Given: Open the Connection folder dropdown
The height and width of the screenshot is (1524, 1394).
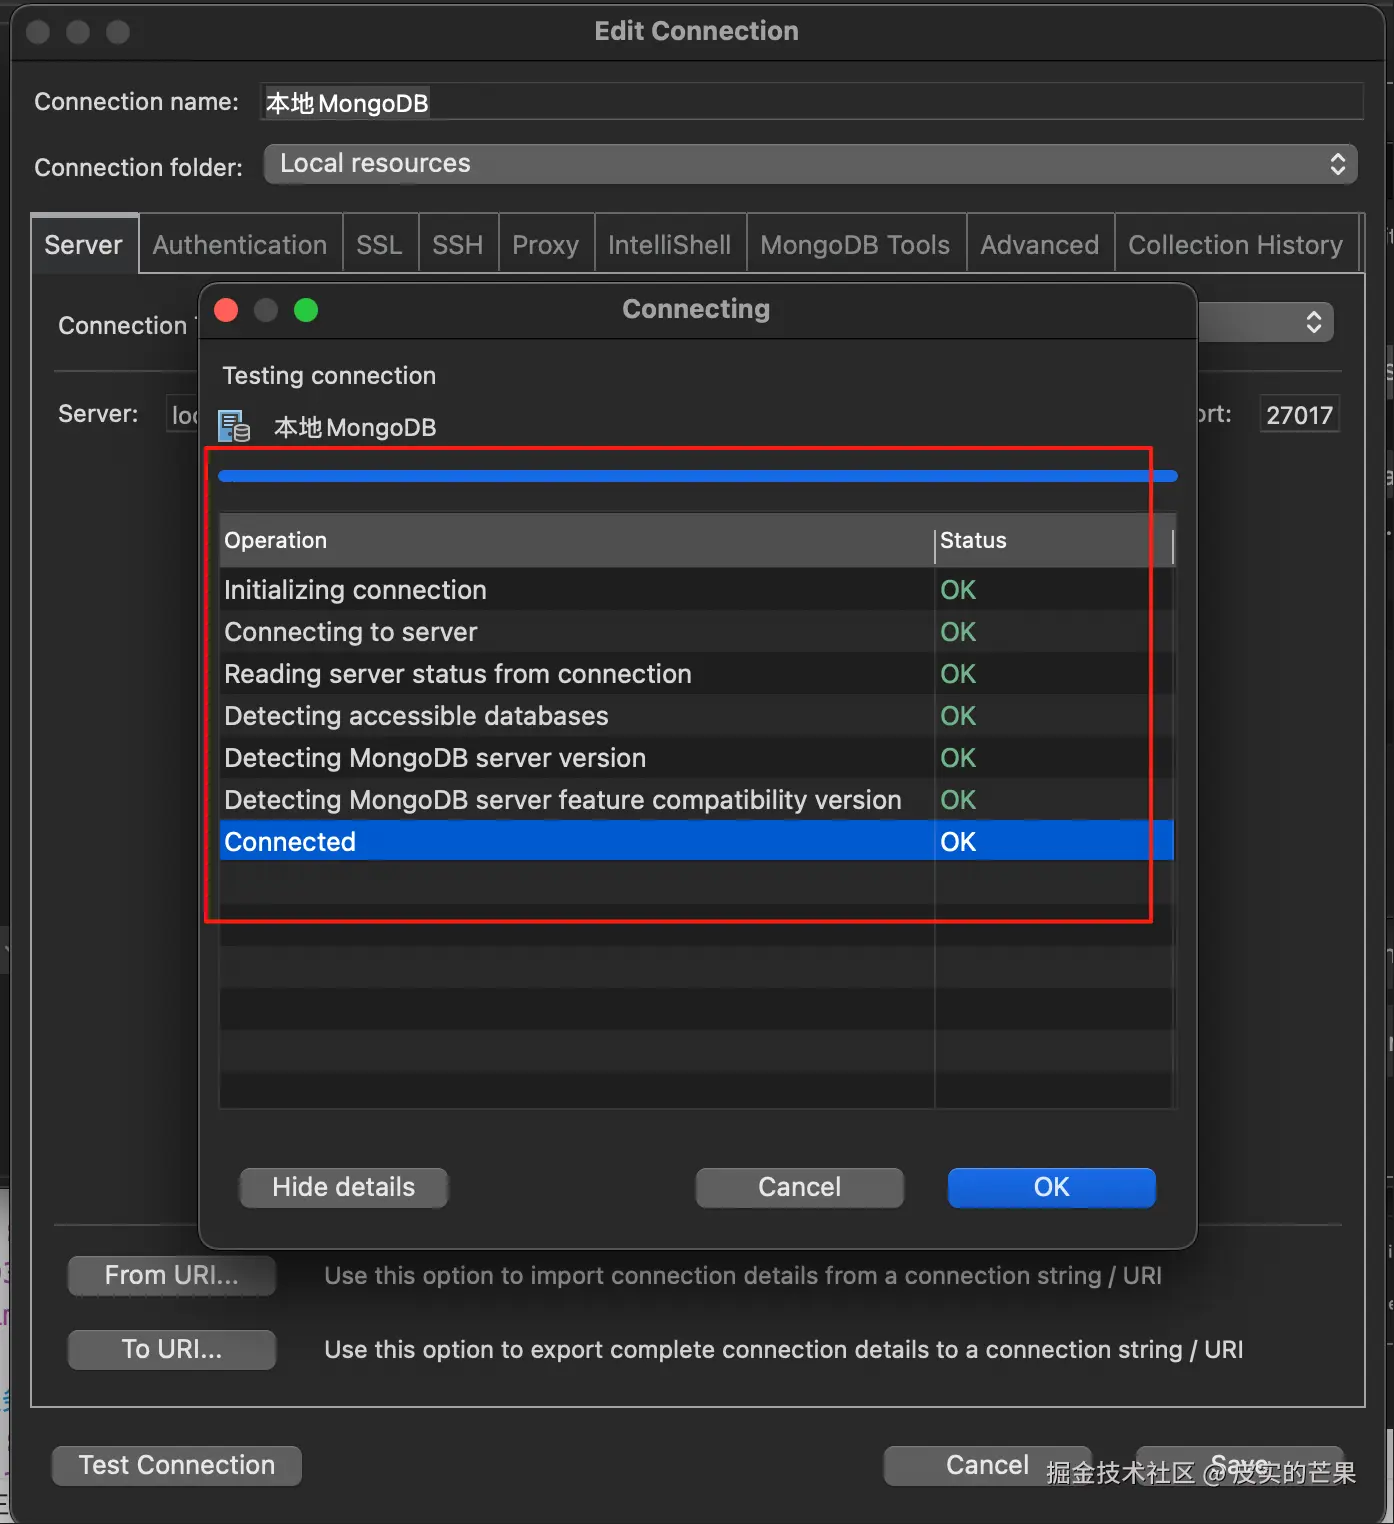Looking at the screenshot, I should (x=810, y=164).
